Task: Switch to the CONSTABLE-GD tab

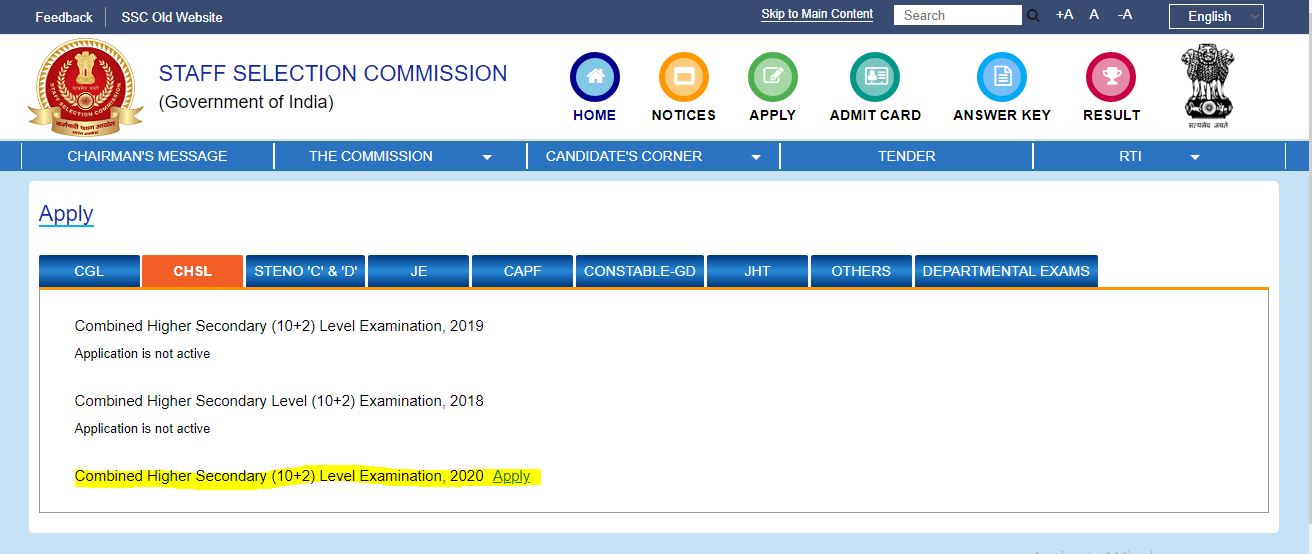Action: coord(640,271)
